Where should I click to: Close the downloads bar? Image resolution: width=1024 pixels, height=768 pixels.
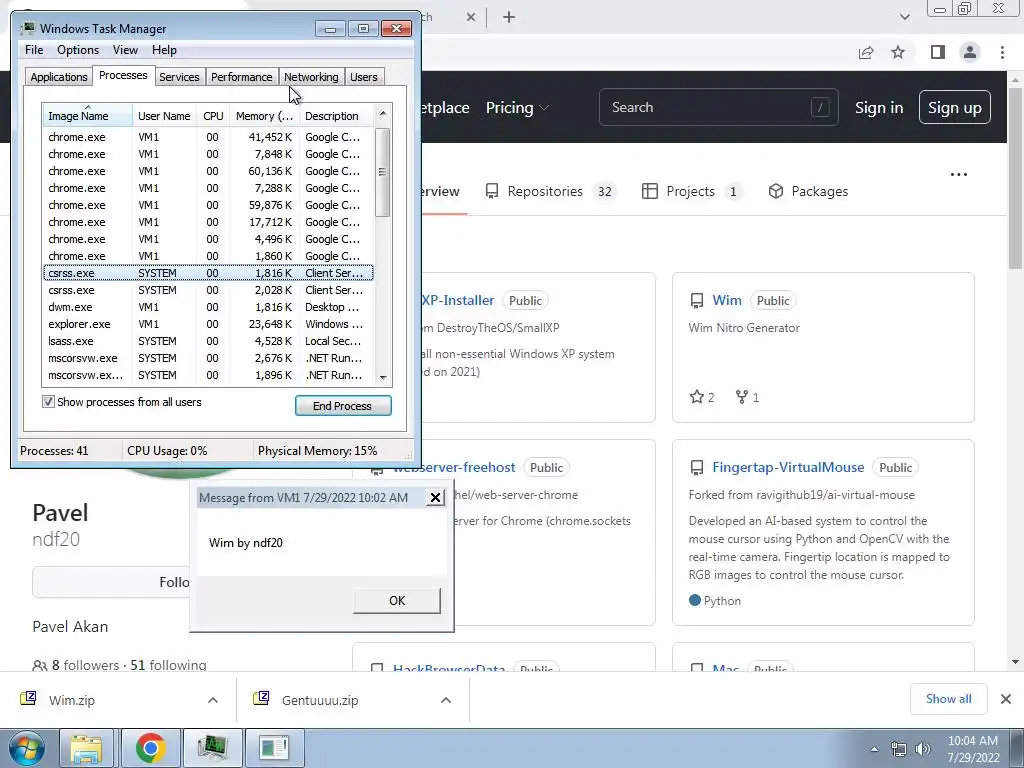click(1006, 699)
